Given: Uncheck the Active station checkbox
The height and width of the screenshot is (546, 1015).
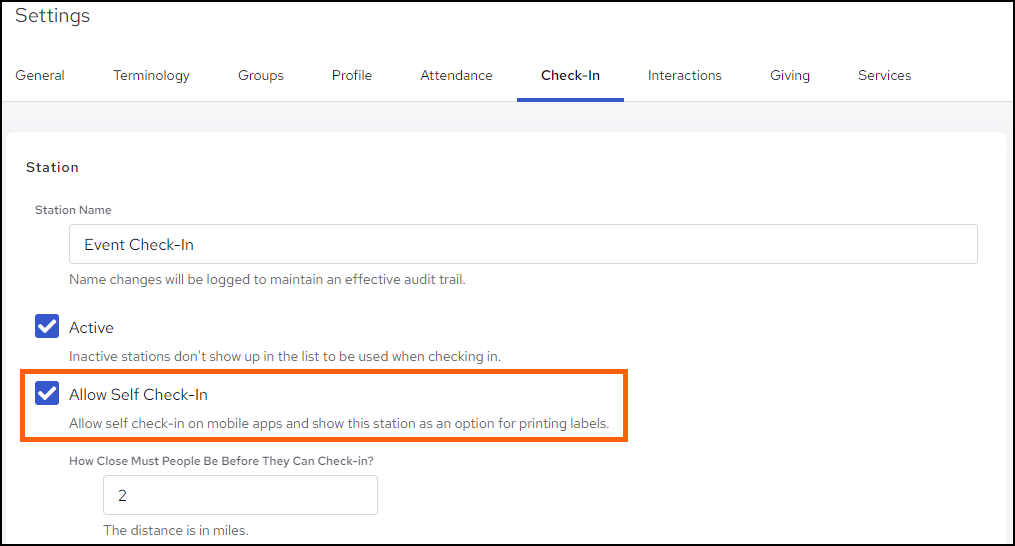Looking at the screenshot, I should pyautogui.click(x=47, y=327).
